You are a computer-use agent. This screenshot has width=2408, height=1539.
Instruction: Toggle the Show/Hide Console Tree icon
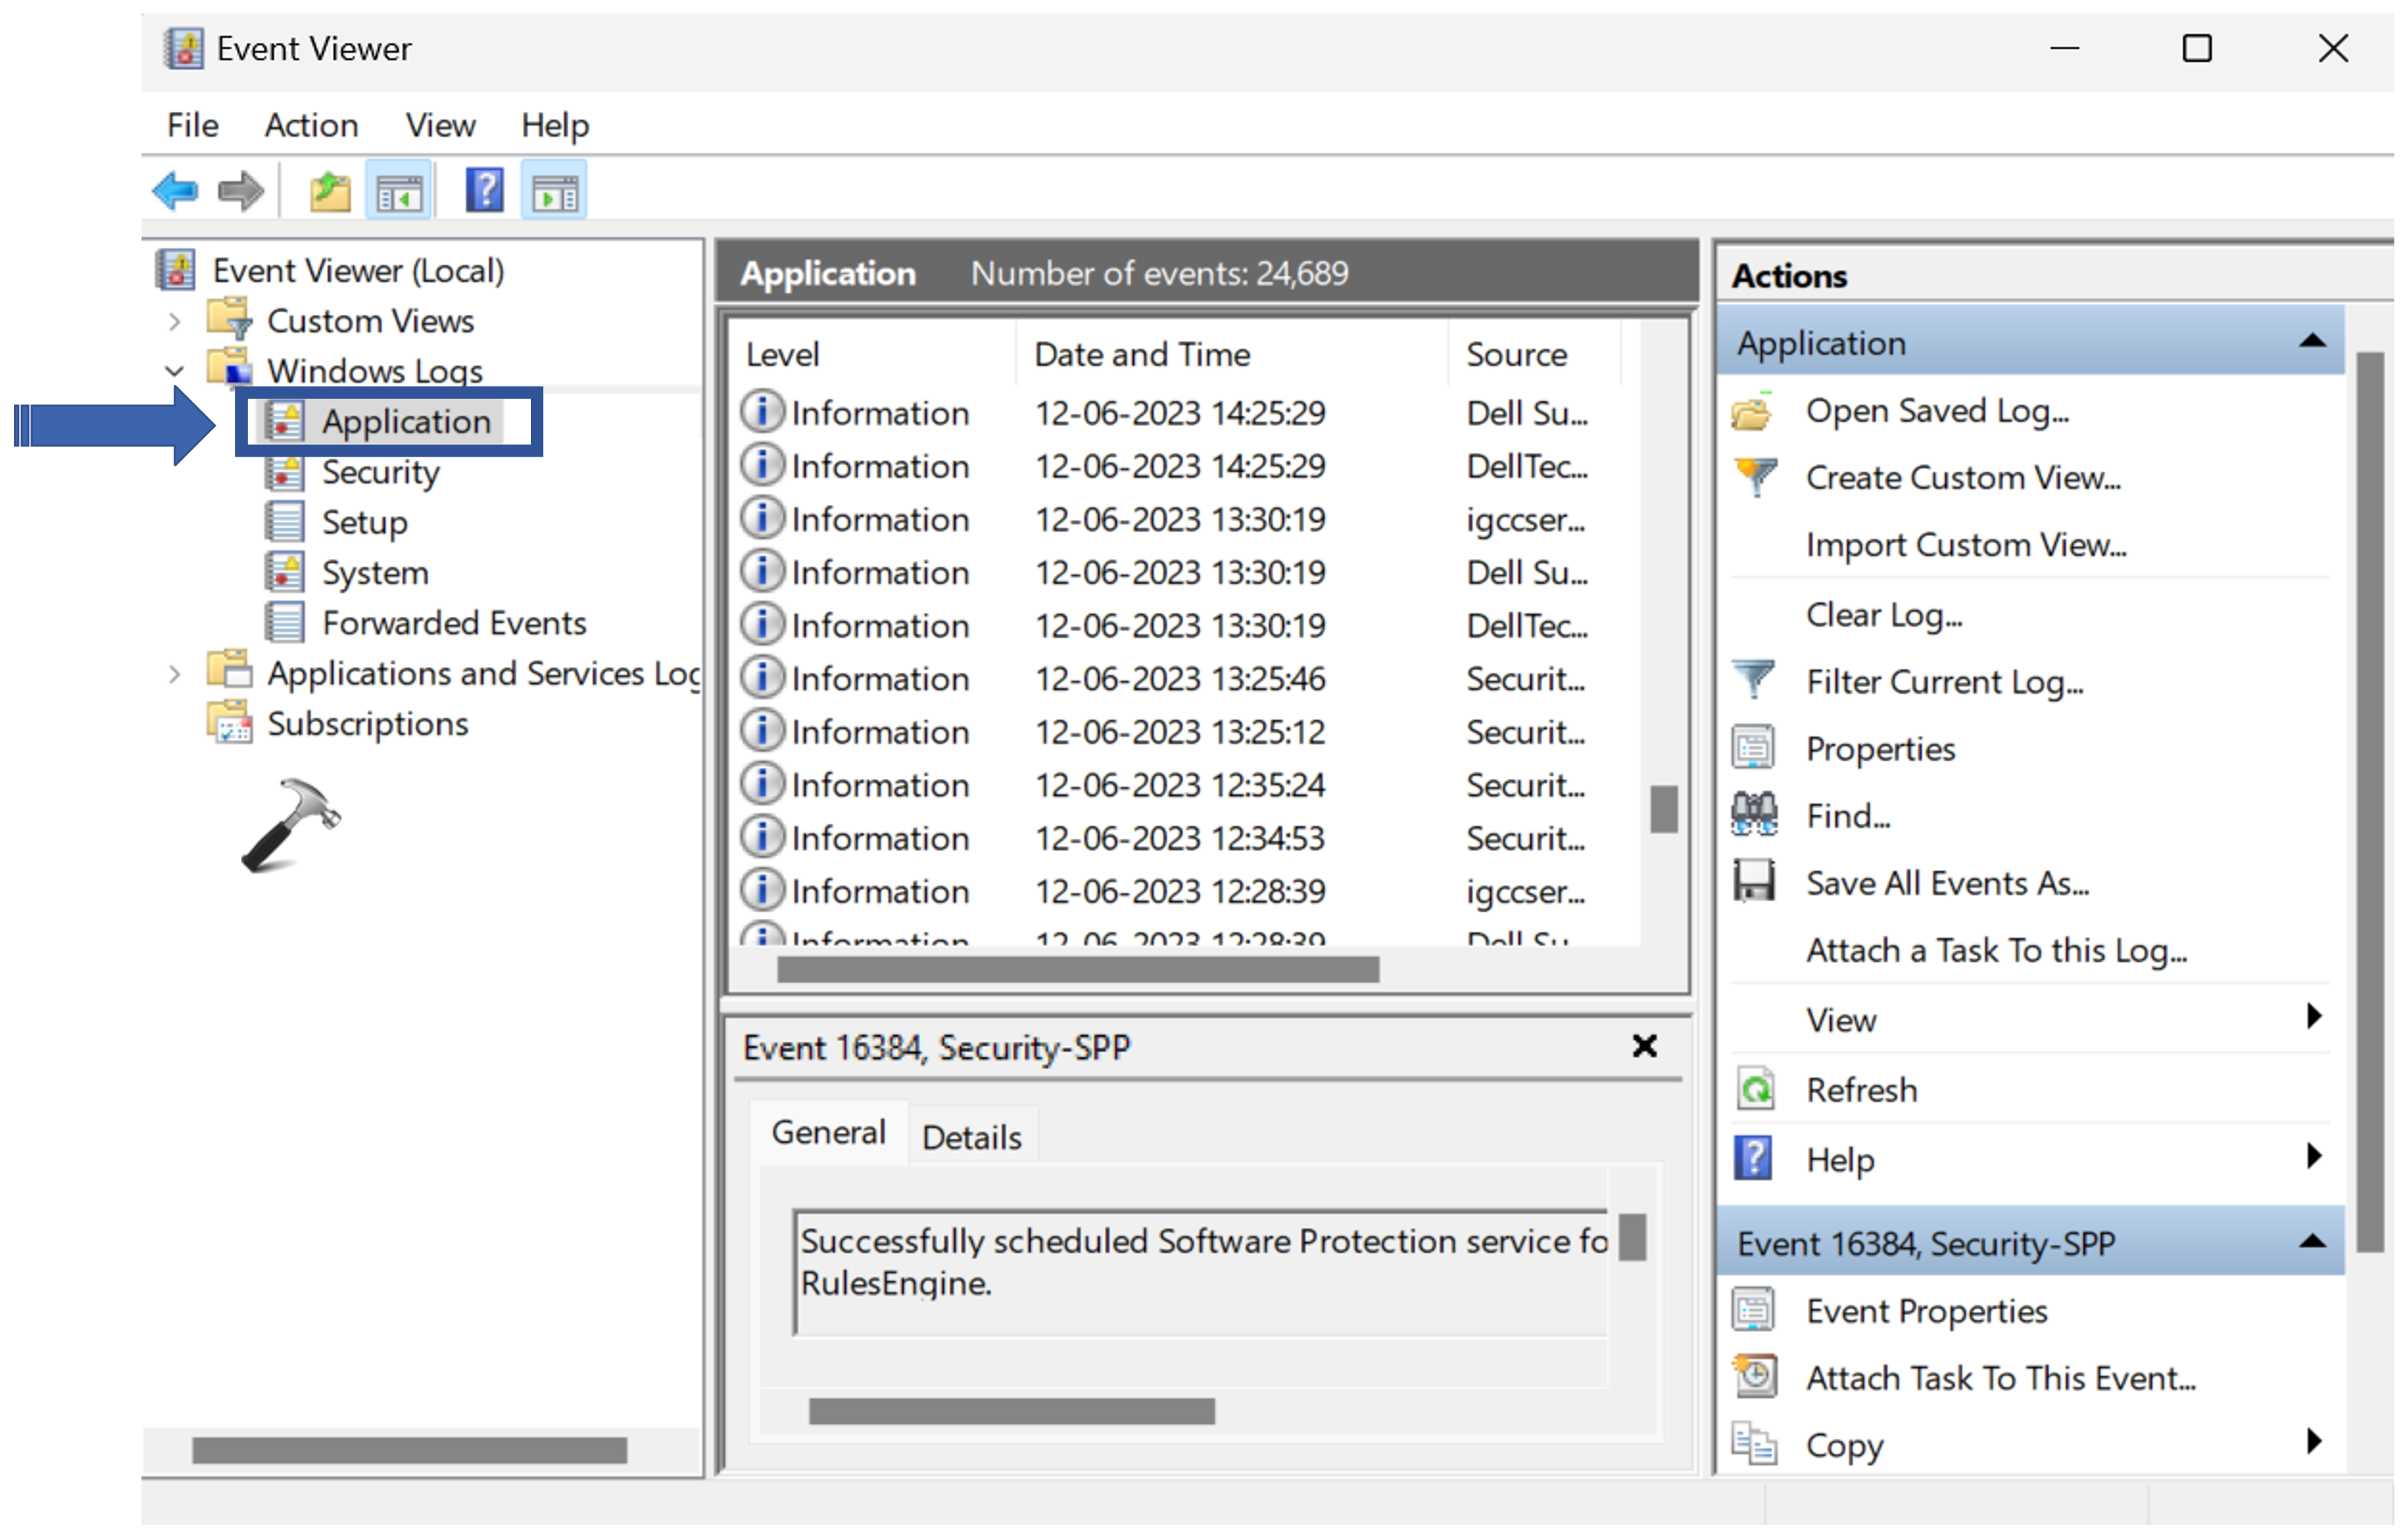[398, 190]
